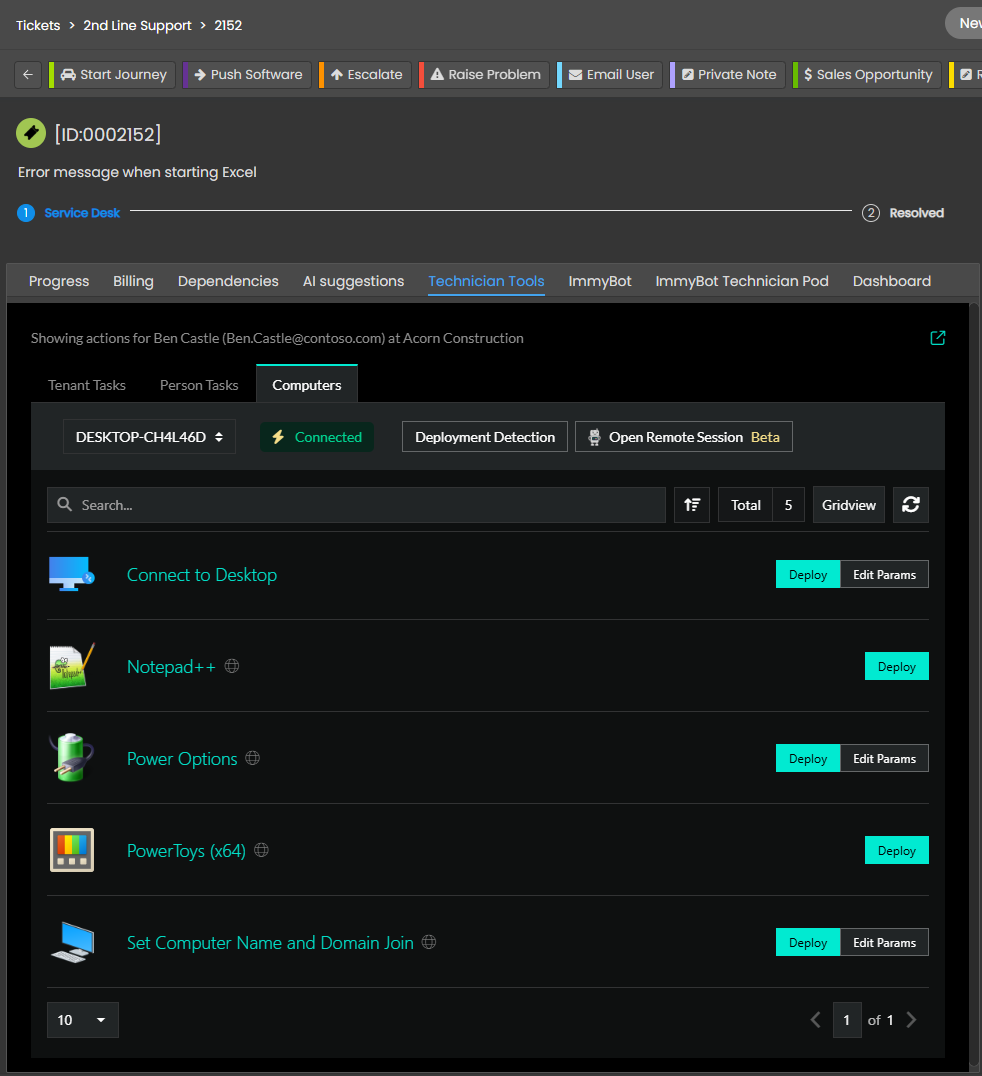Click the sort order icon
The width and height of the screenshot is (982, 1076).
[692, 505]
